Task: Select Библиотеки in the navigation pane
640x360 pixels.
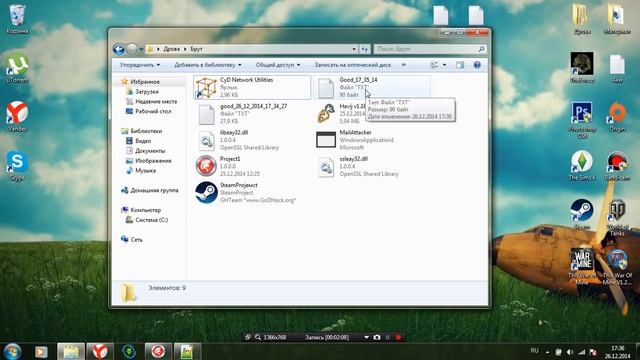Action: pos(146,131)
